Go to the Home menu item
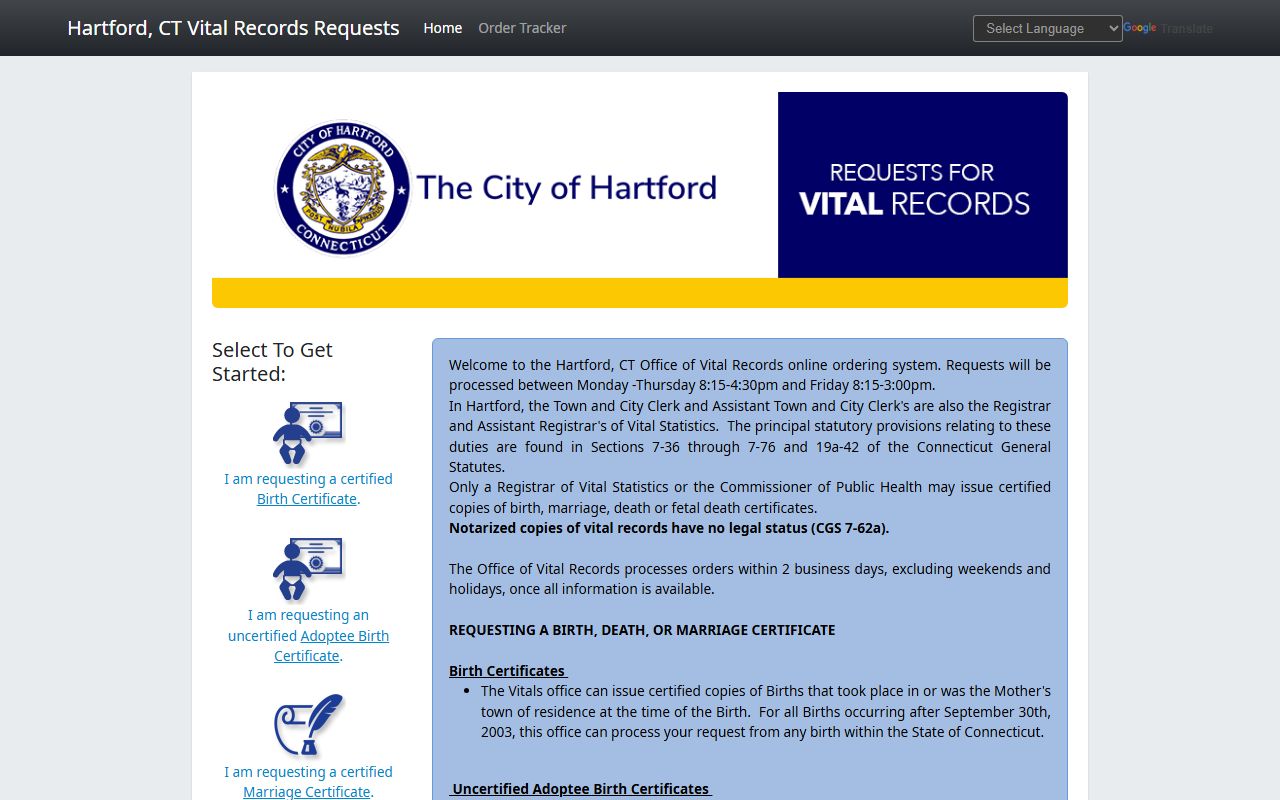This screenshot has width=1280, height=800. point(442,28)
